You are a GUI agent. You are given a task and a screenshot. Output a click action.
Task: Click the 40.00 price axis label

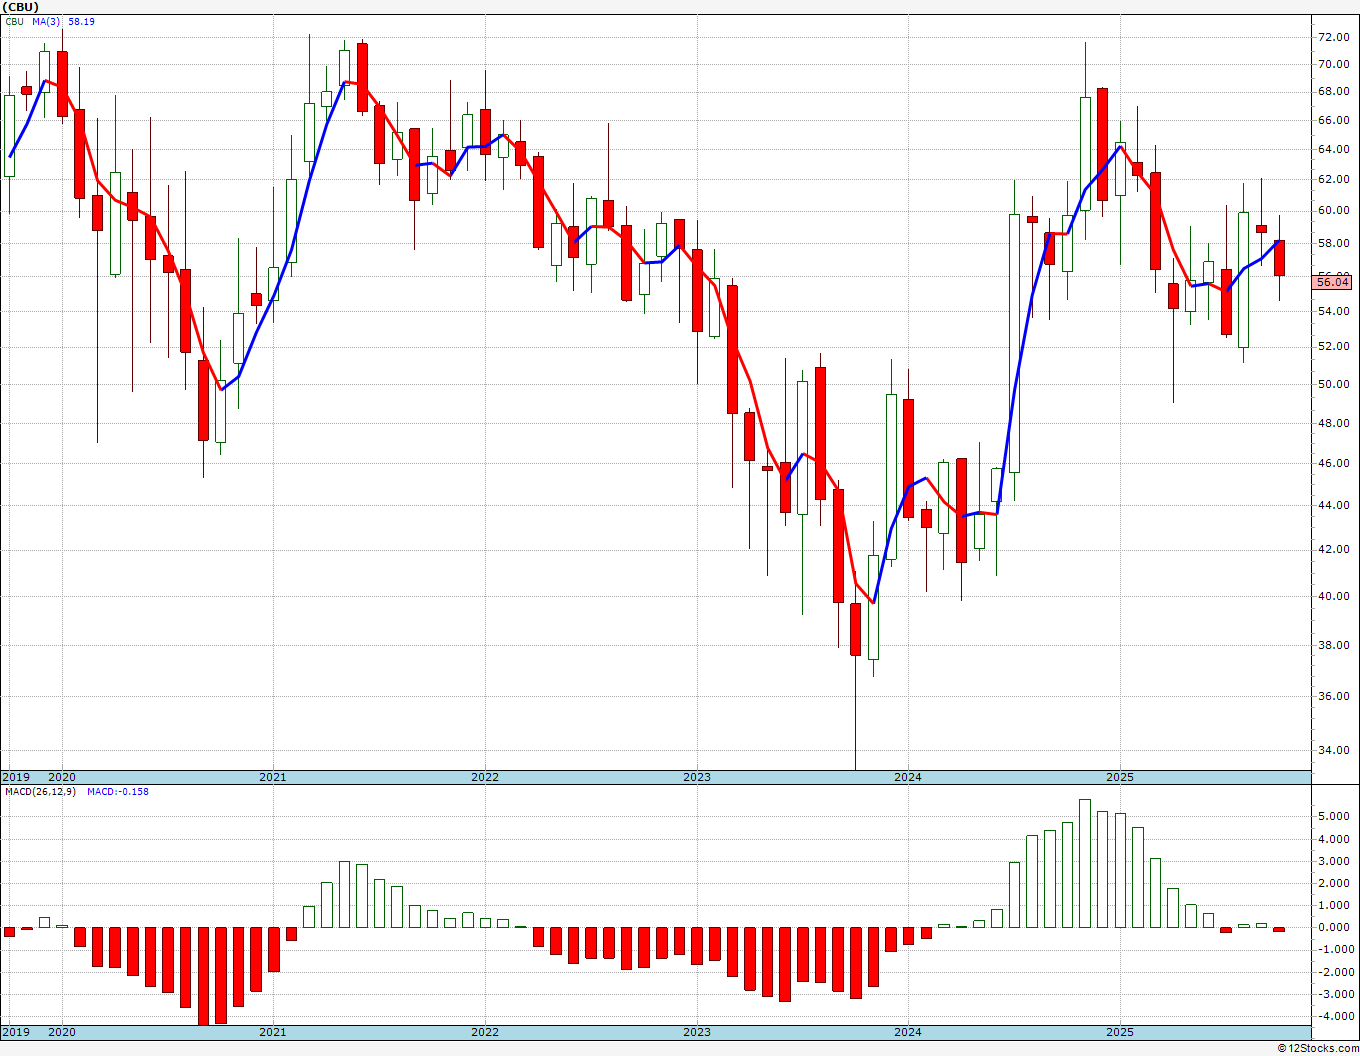pyautogui.click(x=1333, y=596)
